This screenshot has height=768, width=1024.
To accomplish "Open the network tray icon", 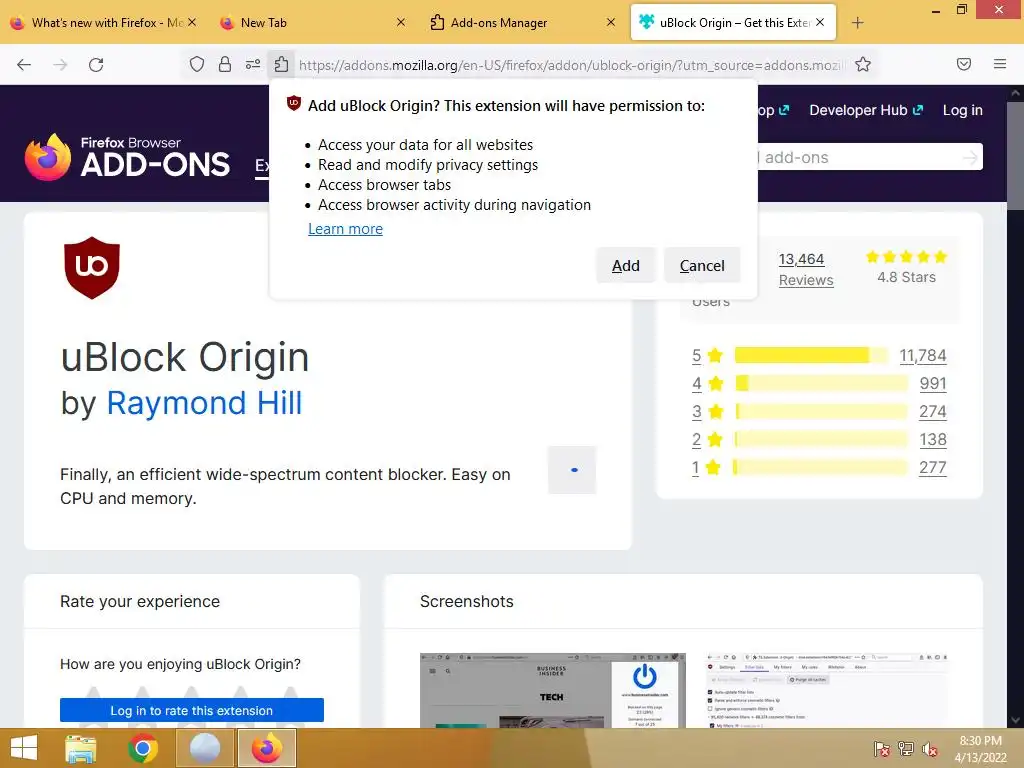I will pyautogui.click(x=906, y=749).
